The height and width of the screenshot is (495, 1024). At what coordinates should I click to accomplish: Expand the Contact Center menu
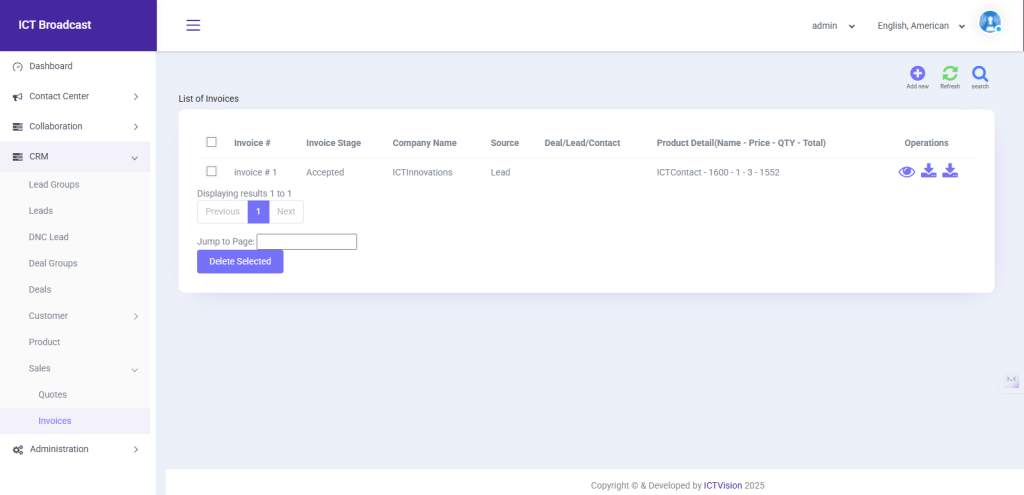(75, 96)
